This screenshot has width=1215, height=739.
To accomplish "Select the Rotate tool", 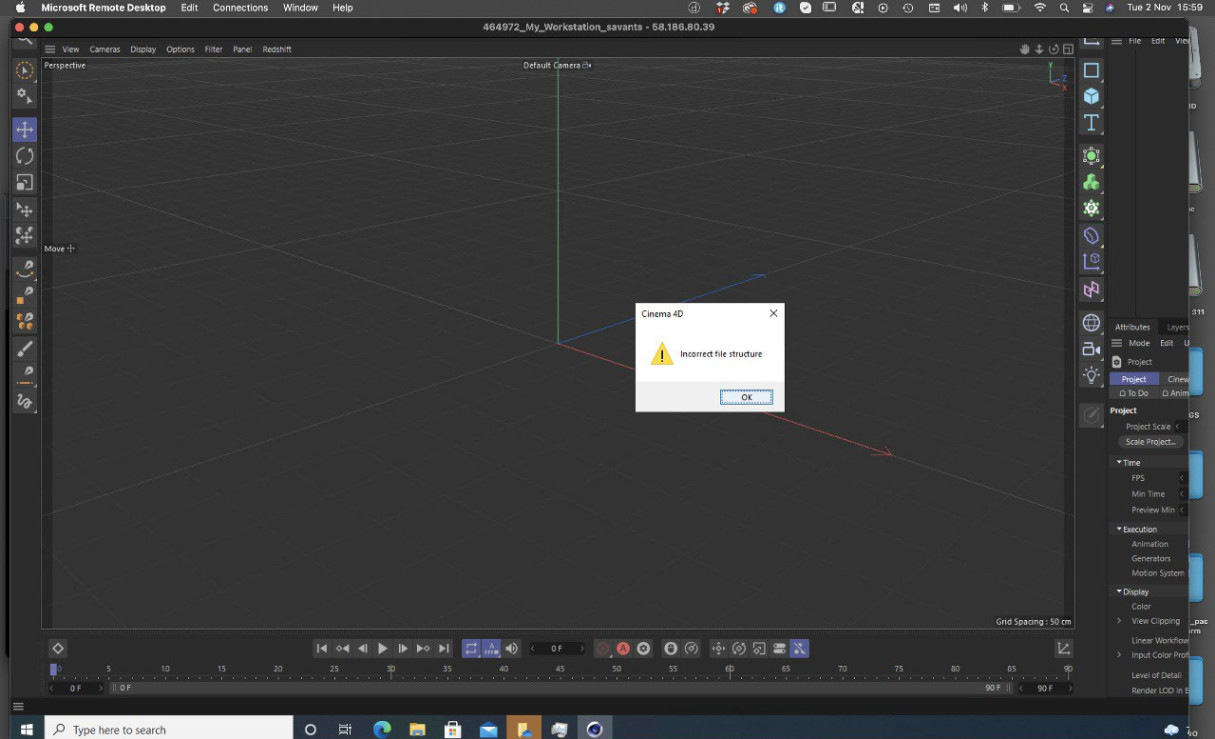I will [25, 156].
